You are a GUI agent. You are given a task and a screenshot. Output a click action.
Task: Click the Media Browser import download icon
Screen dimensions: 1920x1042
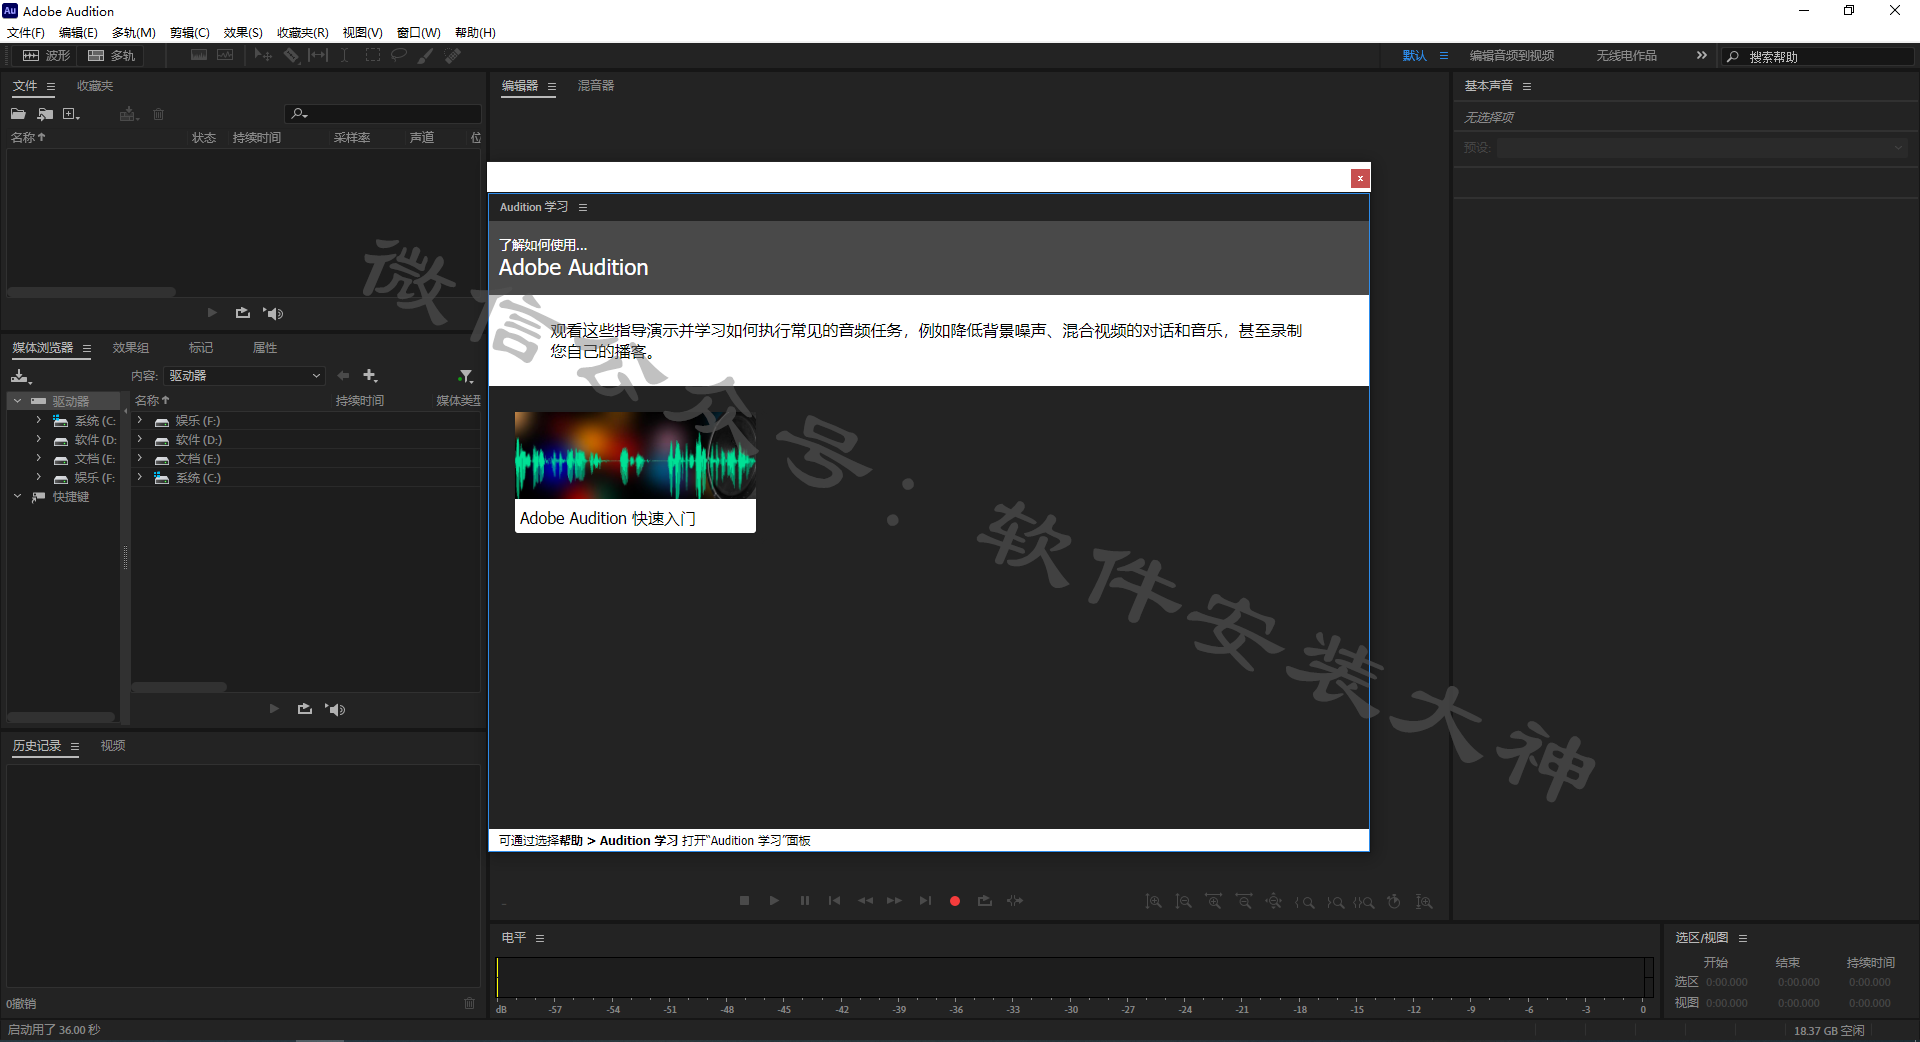pyautogui.click(x=21, y=376)
